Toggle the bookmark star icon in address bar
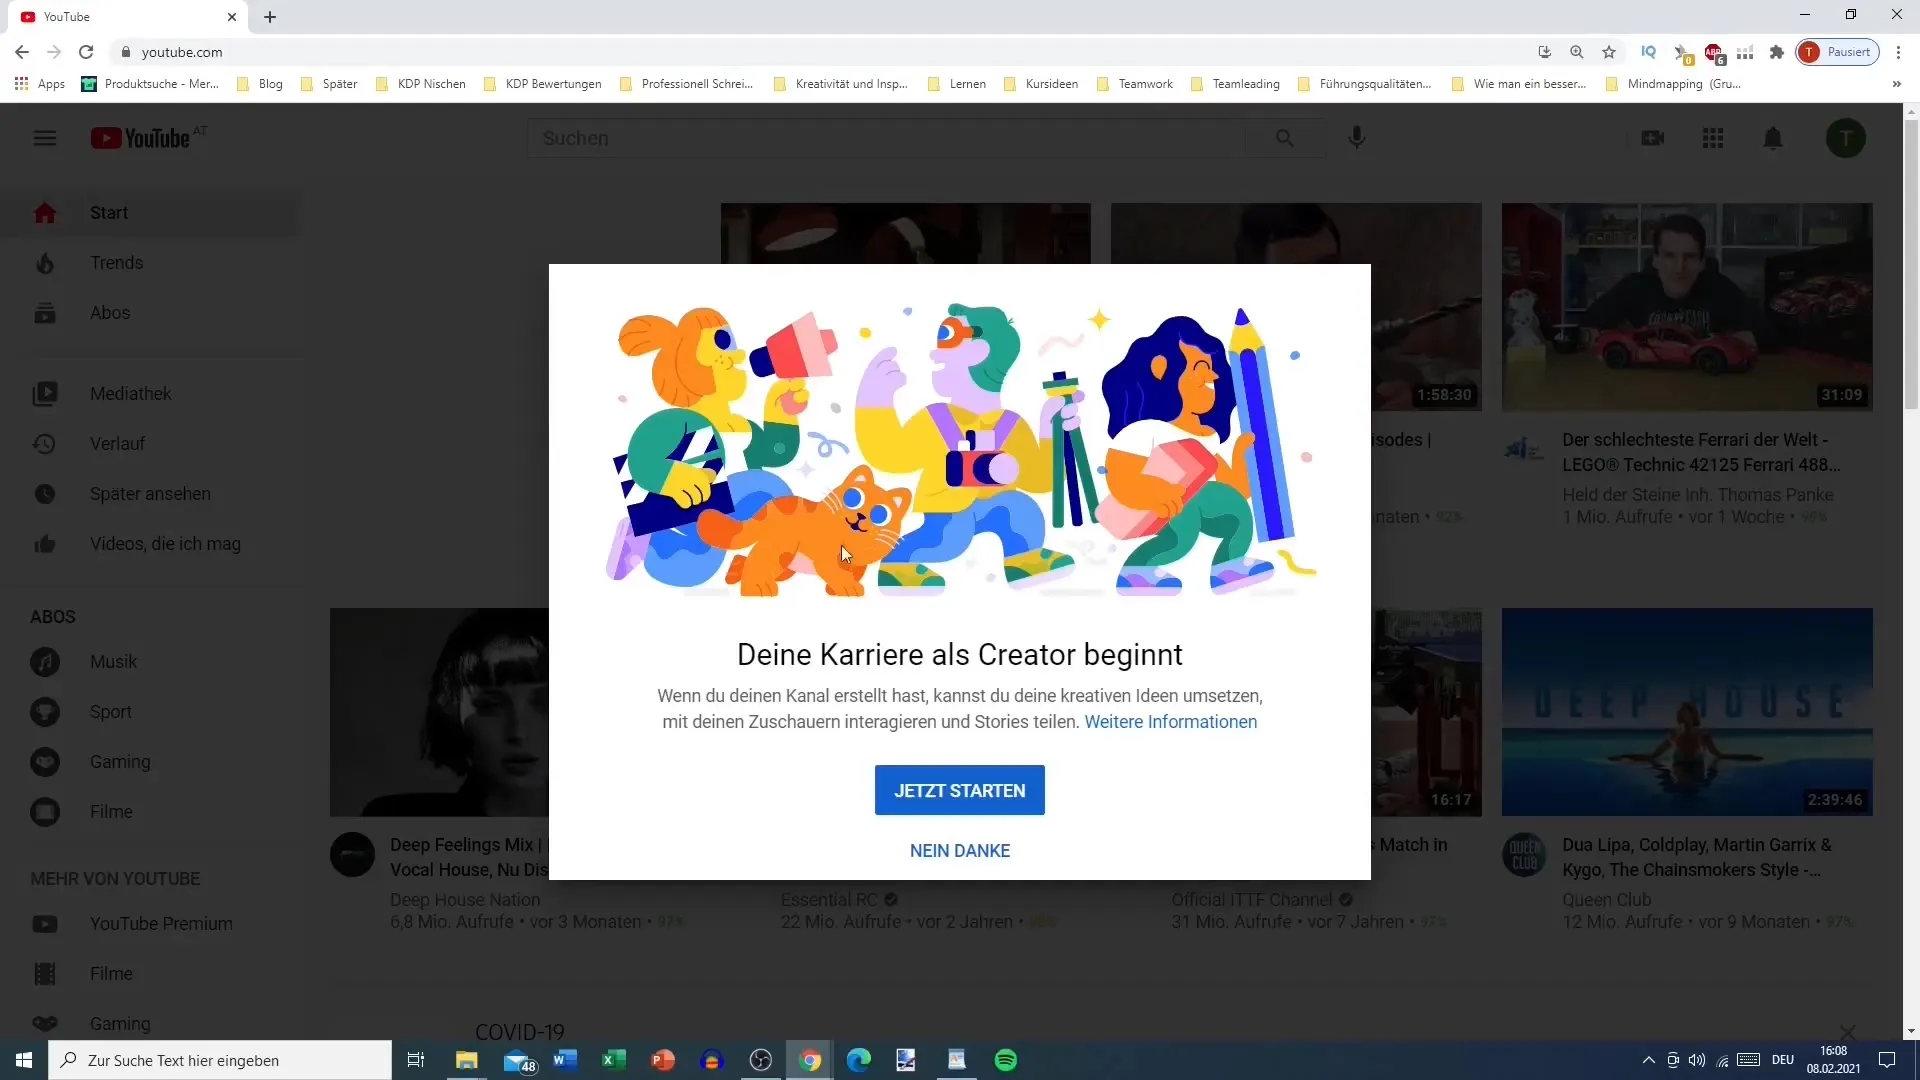 click(1610, 53)
